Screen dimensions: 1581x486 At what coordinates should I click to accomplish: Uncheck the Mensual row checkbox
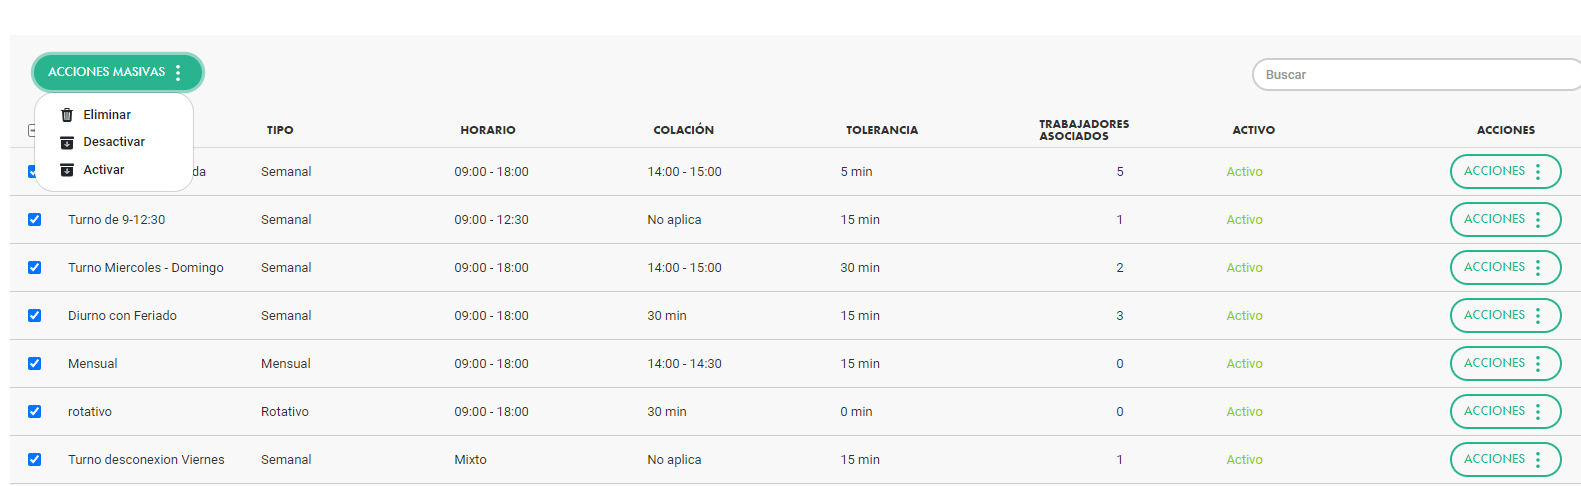(x=35, y=364)
